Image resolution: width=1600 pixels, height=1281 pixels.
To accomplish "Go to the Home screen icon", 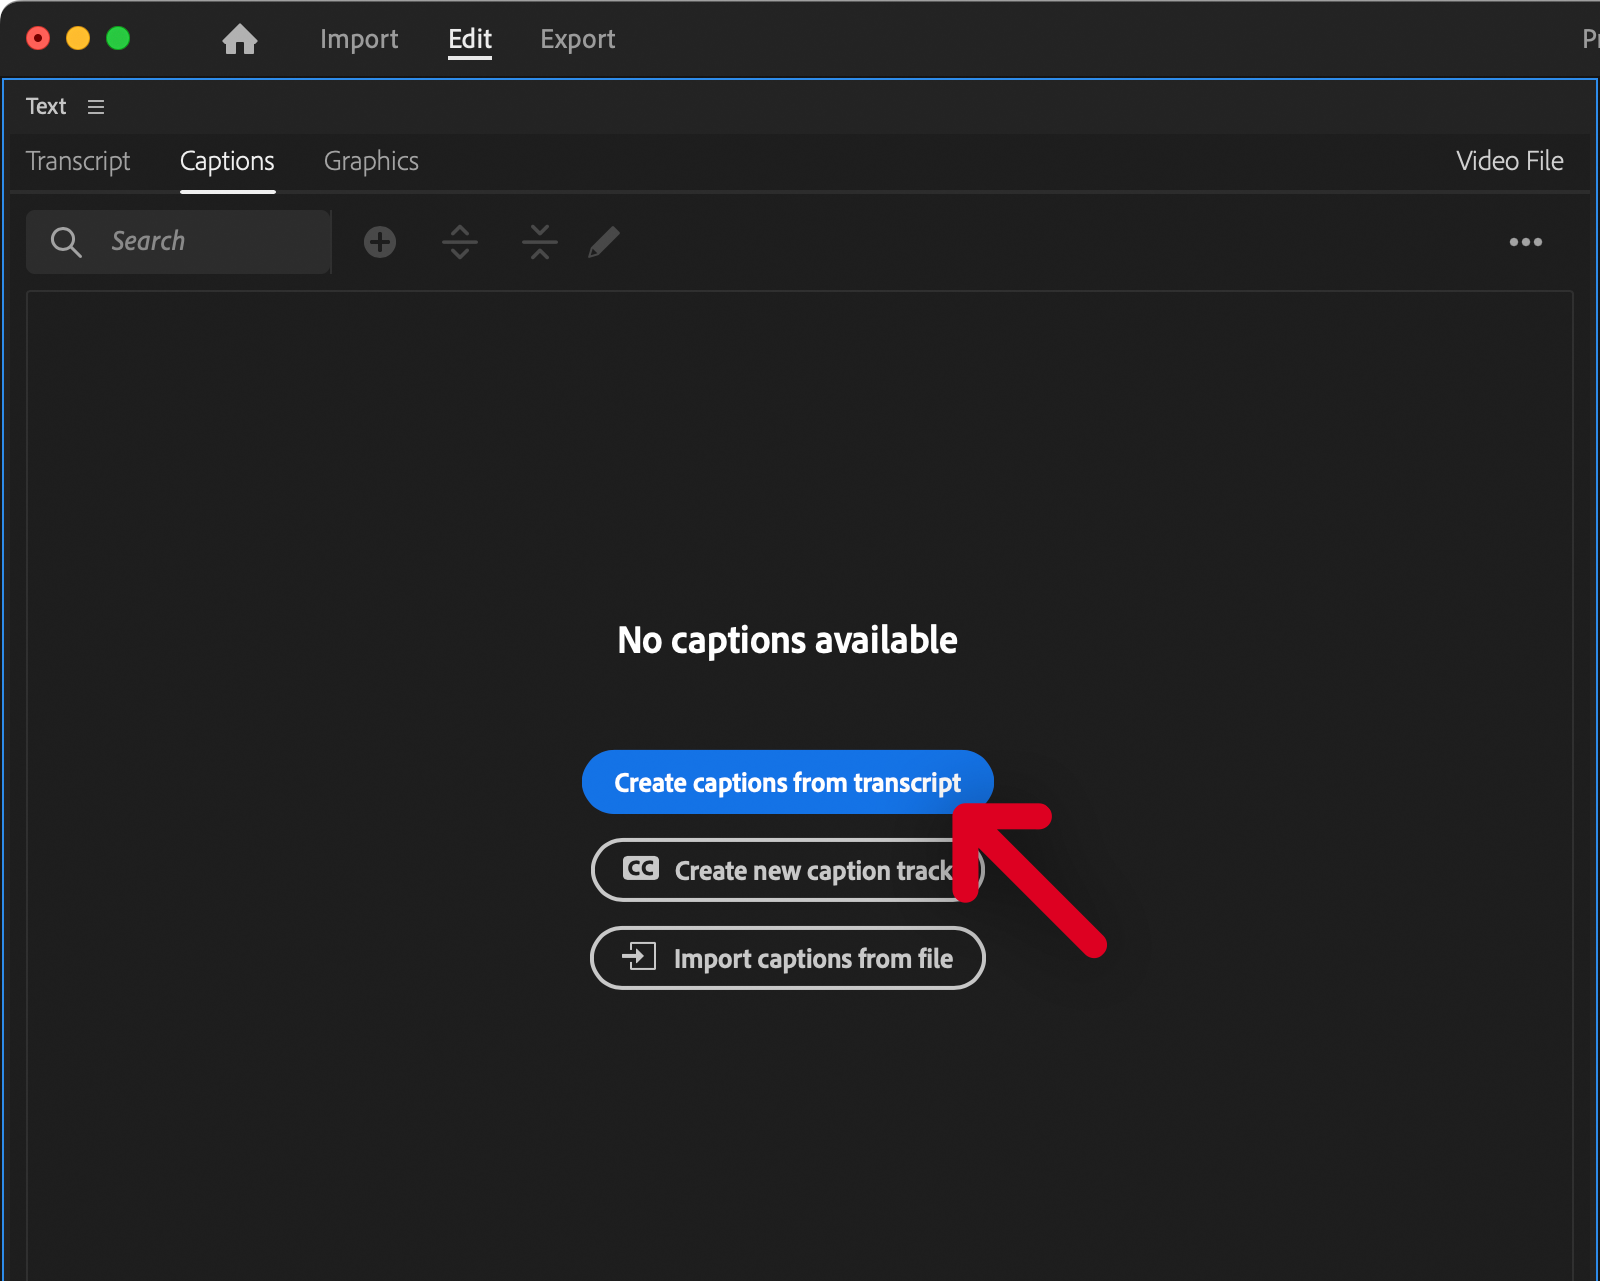I will (240, 39).
